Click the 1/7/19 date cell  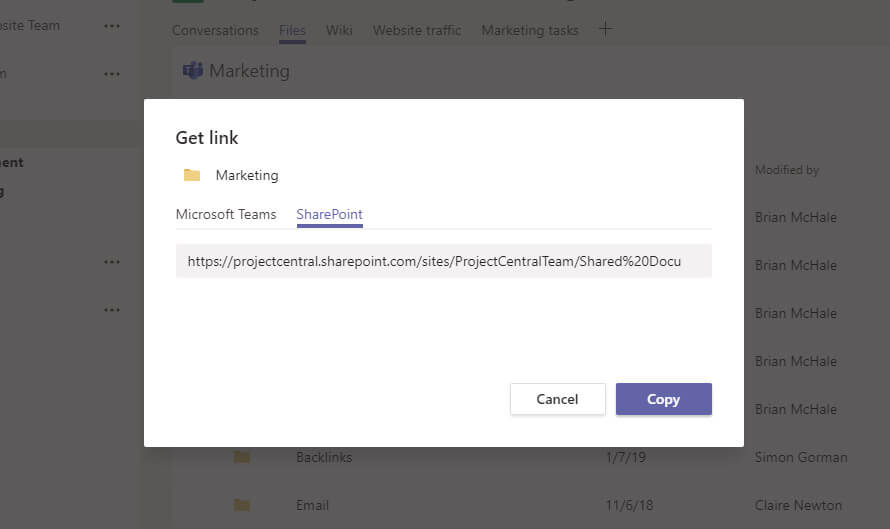(625, 457)
